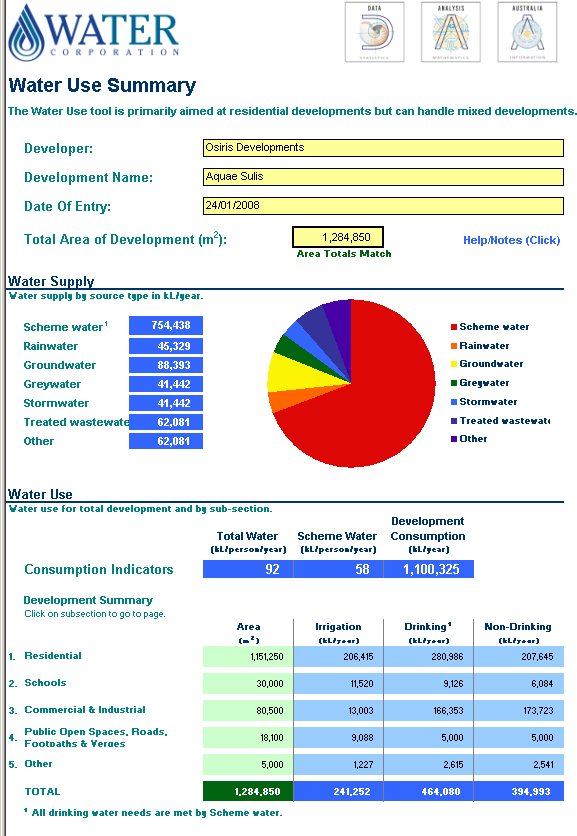This screenshot has width=577, height=836.
Task: Select the Developer input field
Action: pos(383,148)
